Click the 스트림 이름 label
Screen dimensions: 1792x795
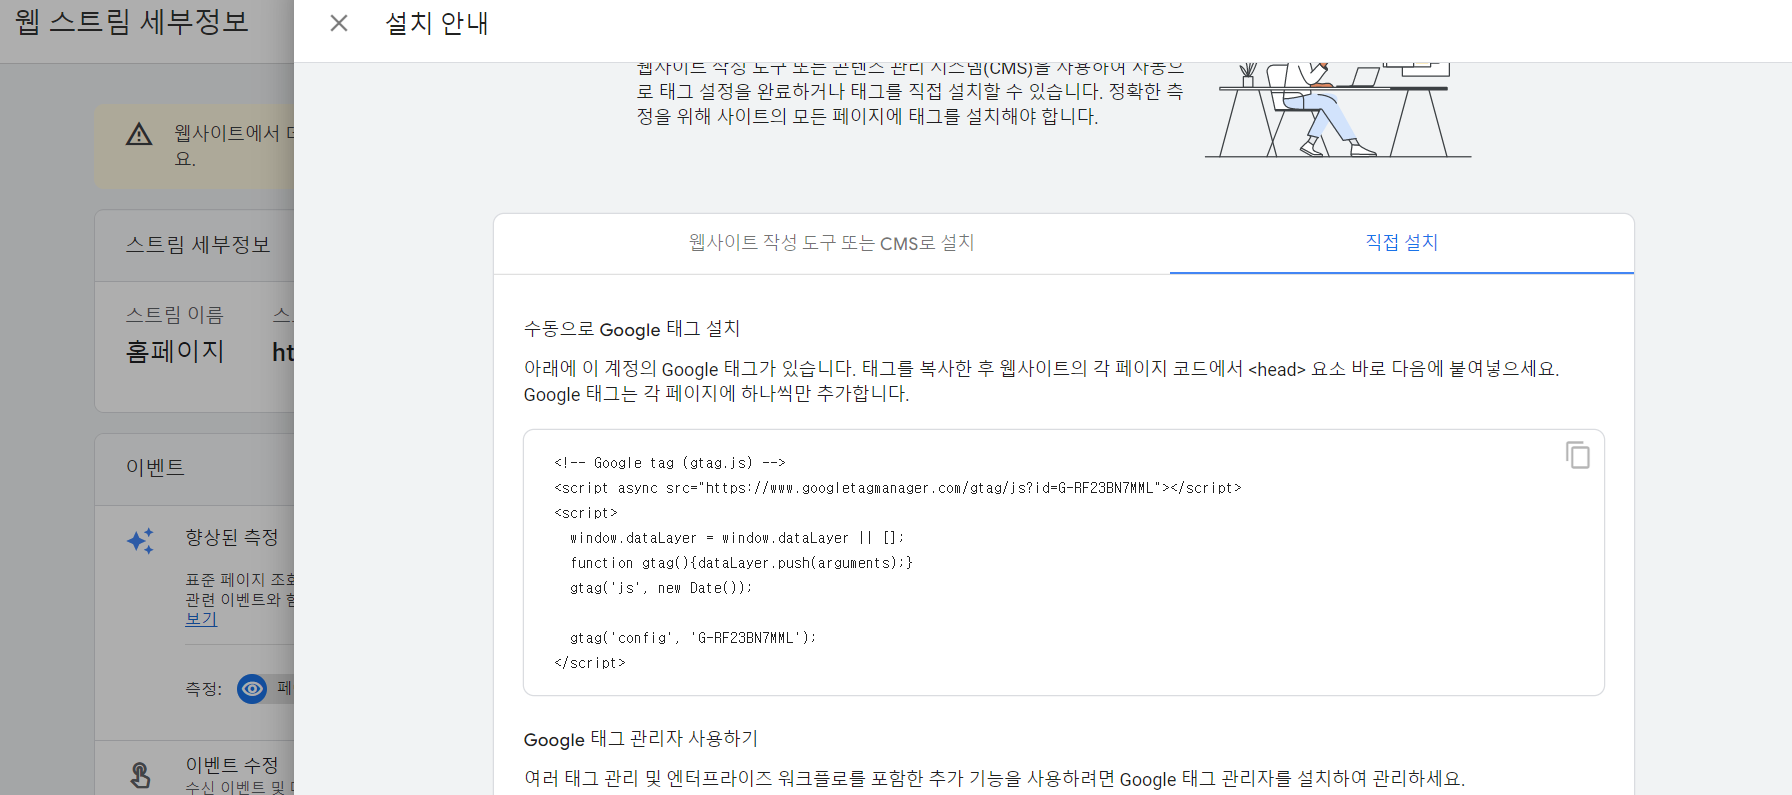tap(174, 315)
